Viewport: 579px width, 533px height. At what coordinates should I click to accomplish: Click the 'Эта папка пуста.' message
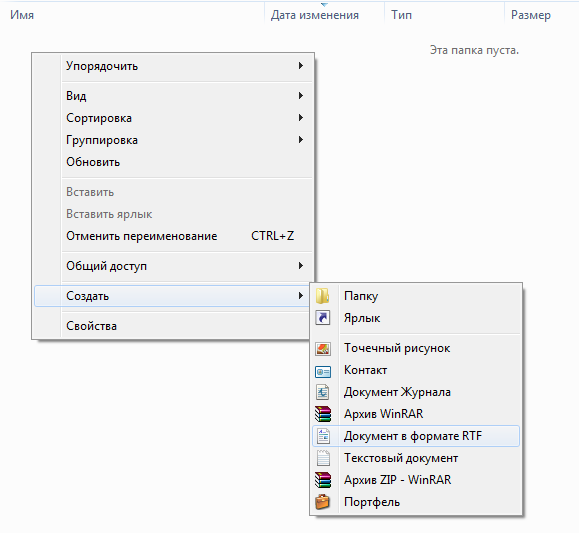click(474, 50)
